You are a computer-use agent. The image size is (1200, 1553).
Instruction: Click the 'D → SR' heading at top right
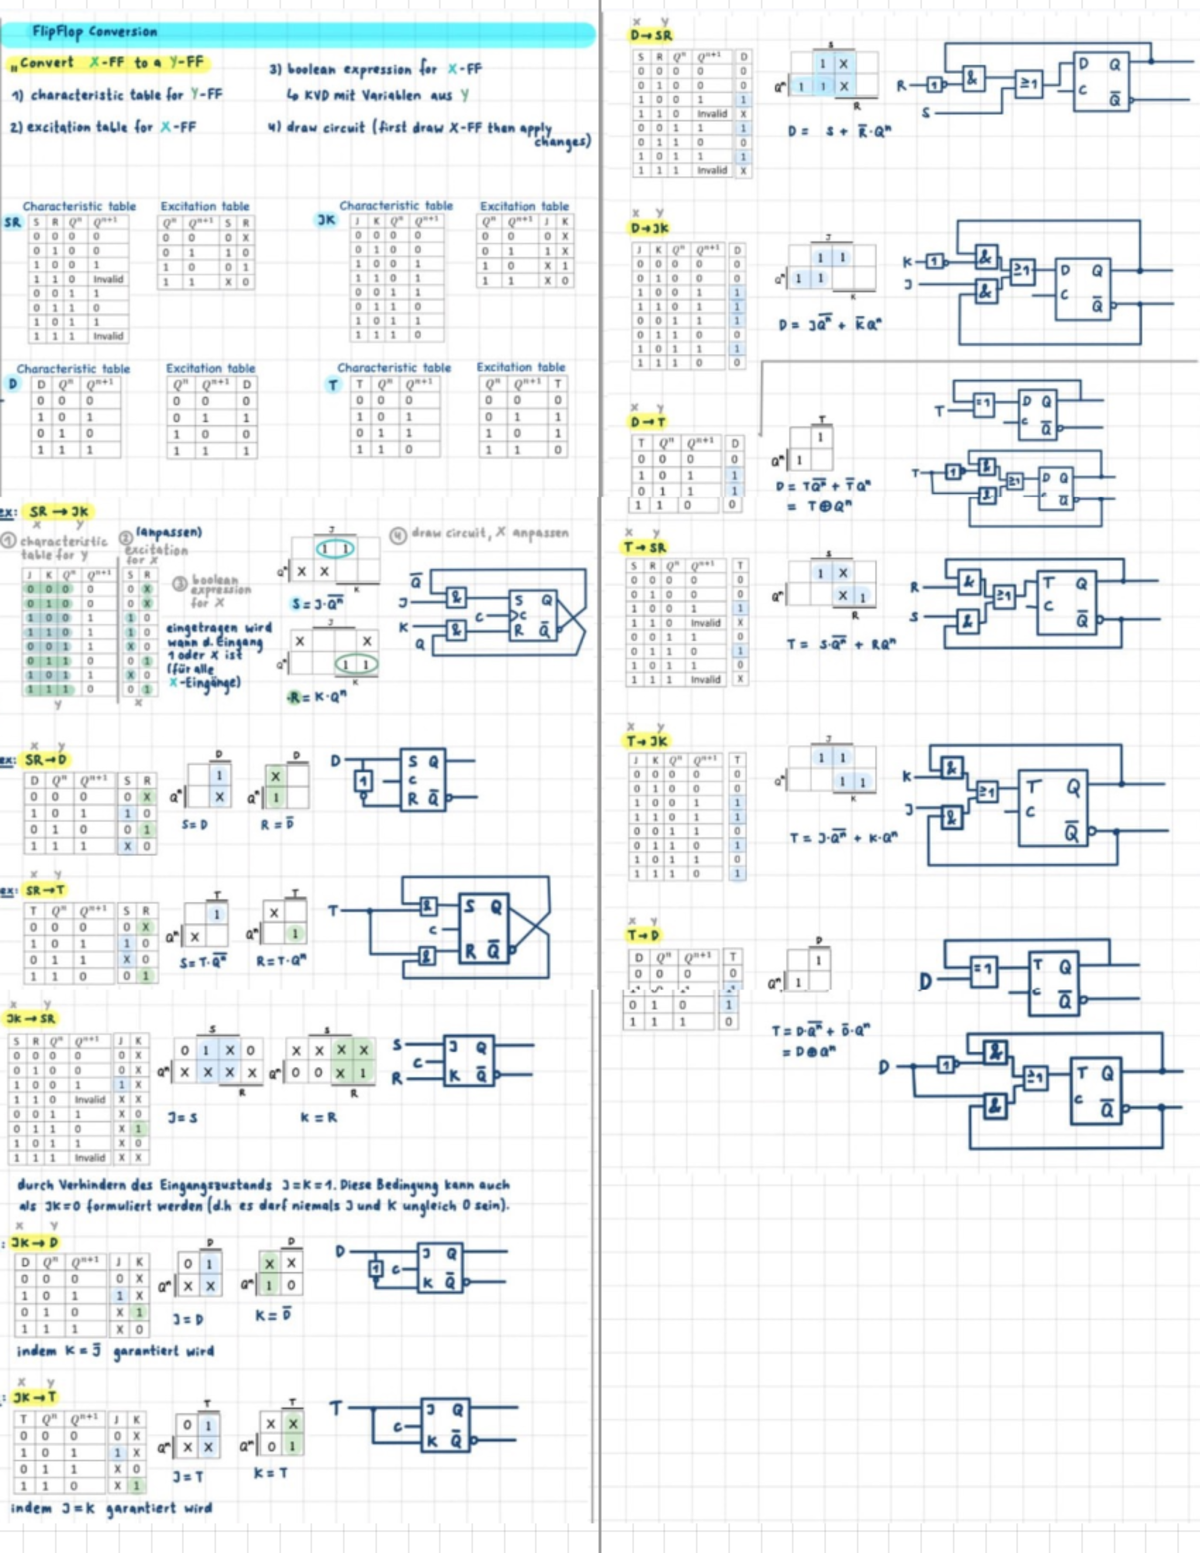(x=651, y=35)
